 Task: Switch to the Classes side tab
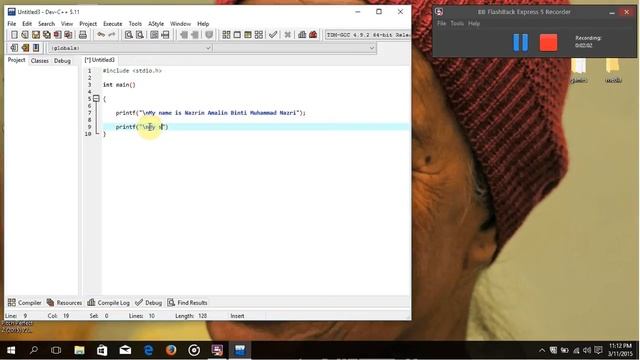coord(40,60)
